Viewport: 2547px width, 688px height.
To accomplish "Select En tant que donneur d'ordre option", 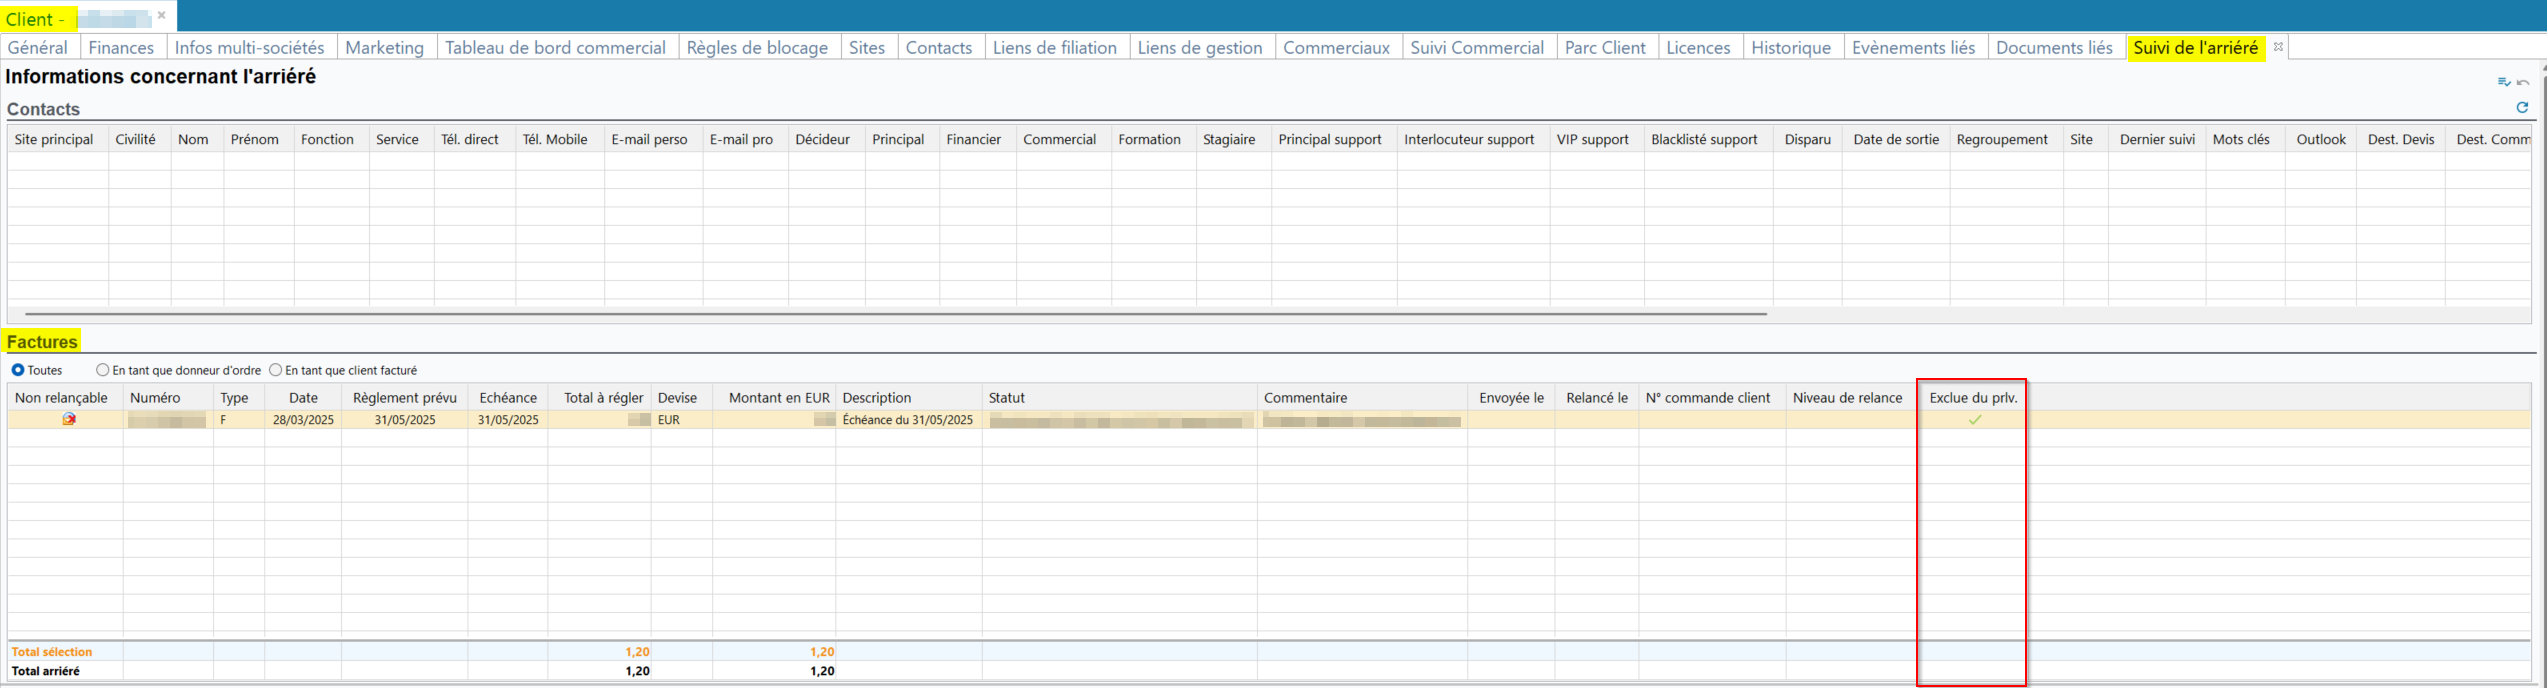I will (103, 370).
